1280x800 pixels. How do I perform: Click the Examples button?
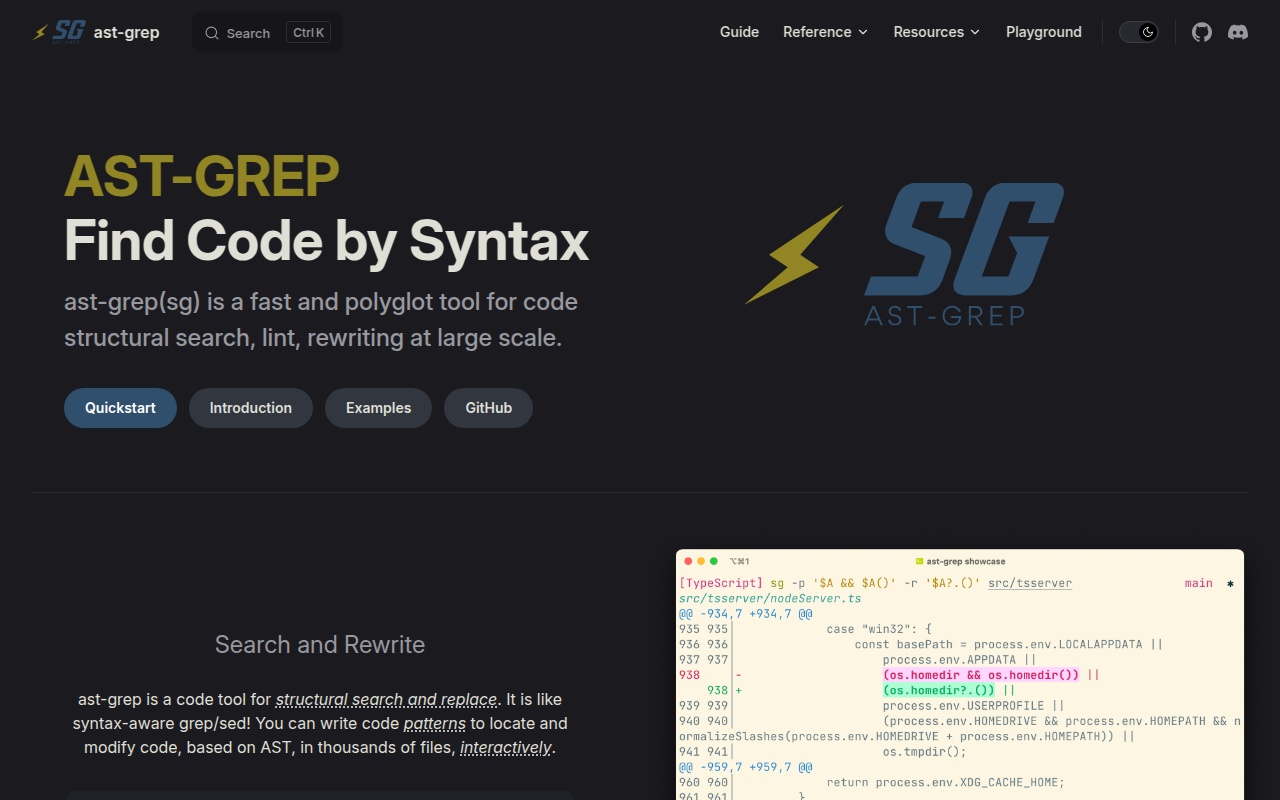(378, 408)
